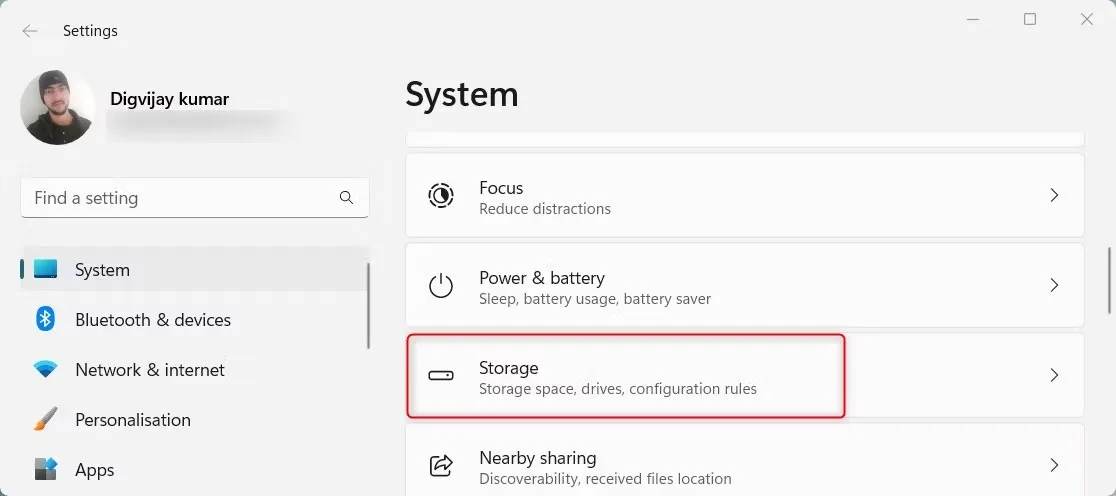This screenshot has height=496, width=1116.
Task: Click the user profile picture
Action: point(58,107)
